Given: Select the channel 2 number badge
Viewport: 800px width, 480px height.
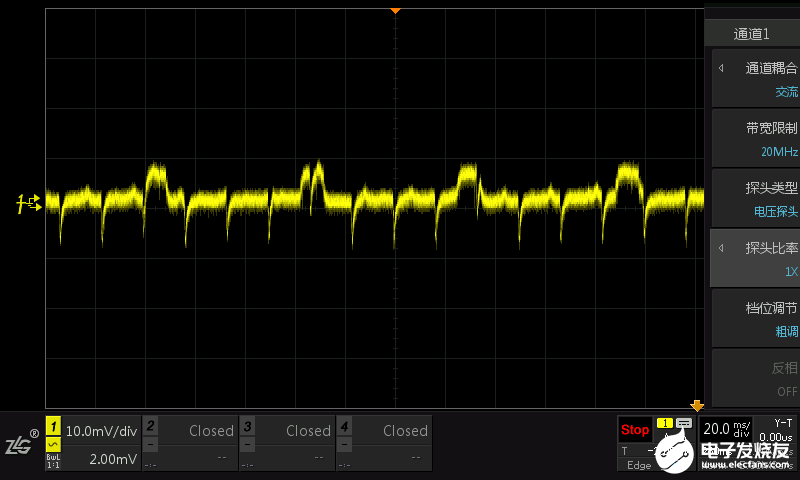Looking at the screenshot, I should pyautogui.click(x=150, y=425).
